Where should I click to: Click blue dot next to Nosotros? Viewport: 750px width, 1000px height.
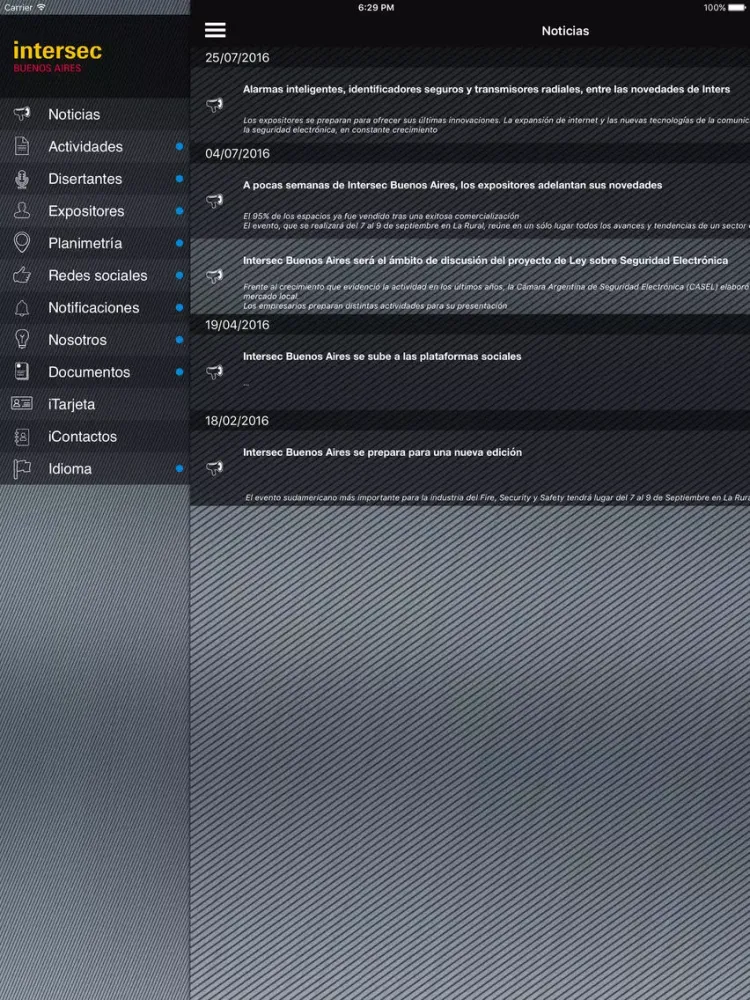tap(179, 340)
